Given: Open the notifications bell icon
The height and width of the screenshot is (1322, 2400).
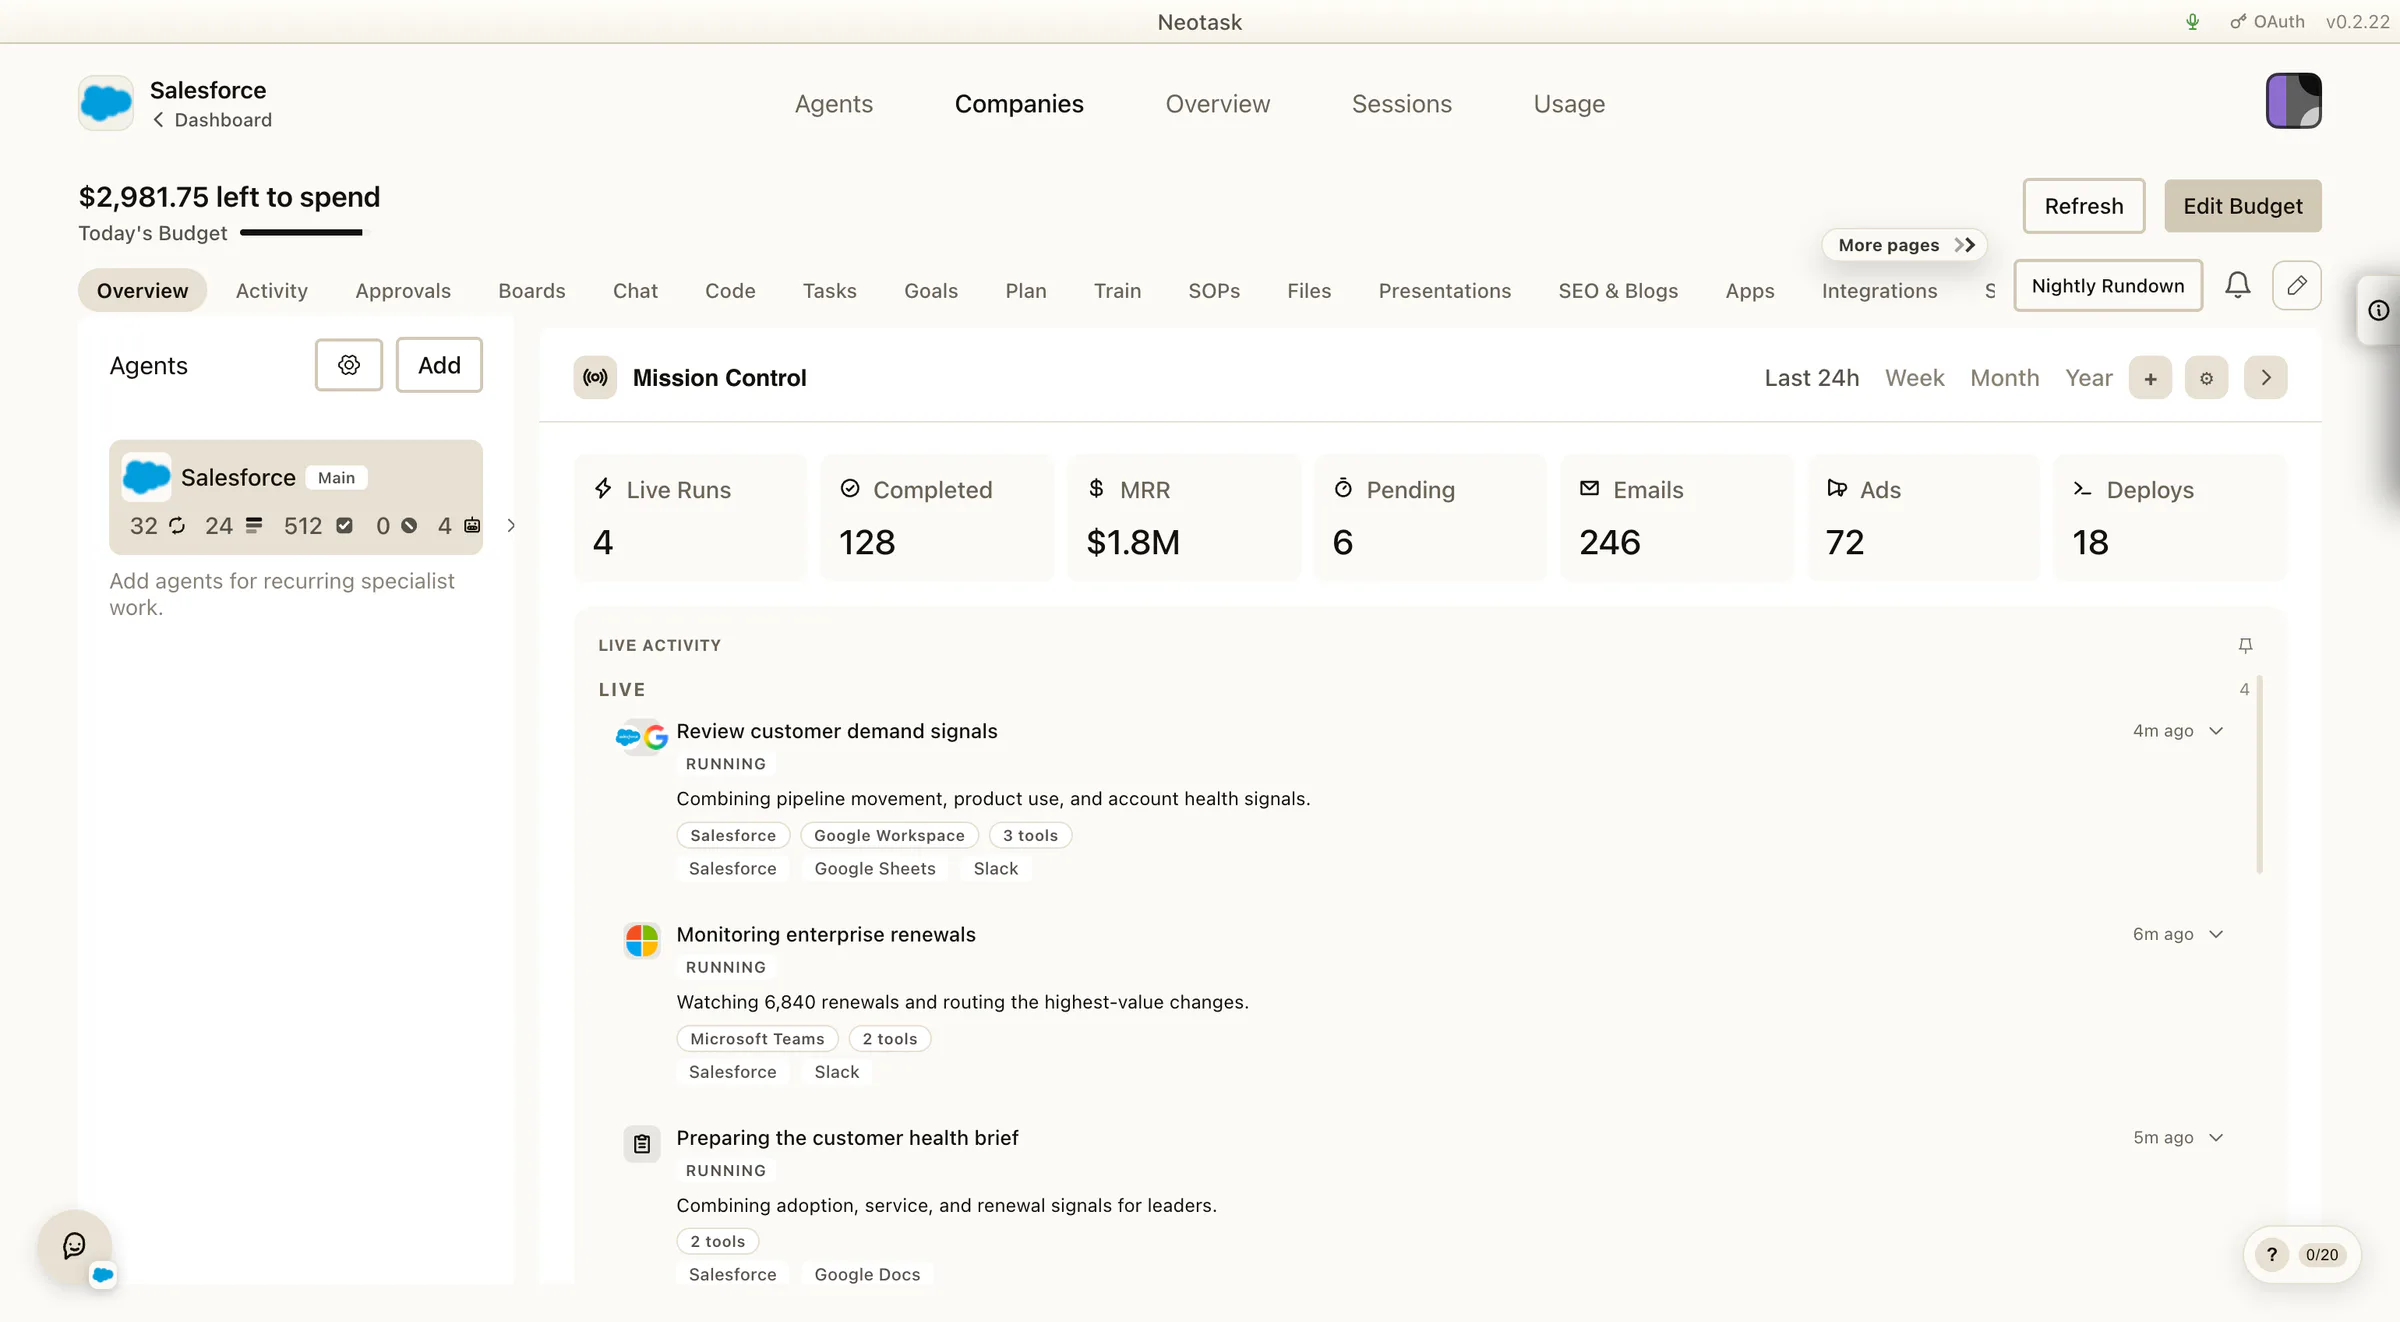Looking at the screenshot, I should (2237, 286).
